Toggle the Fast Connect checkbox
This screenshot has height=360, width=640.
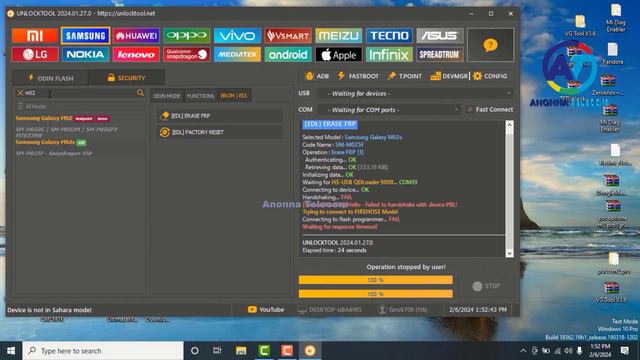pos(470,109)
